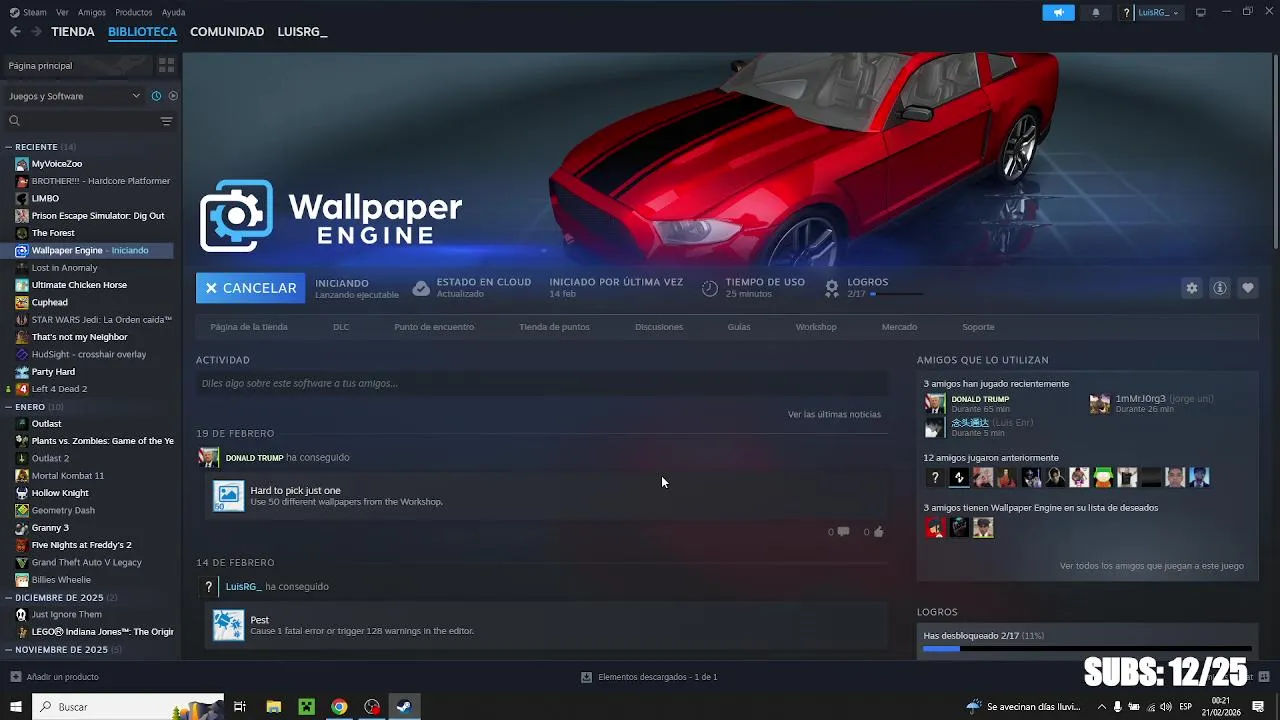Open the Ver menu

coord(62,12)
